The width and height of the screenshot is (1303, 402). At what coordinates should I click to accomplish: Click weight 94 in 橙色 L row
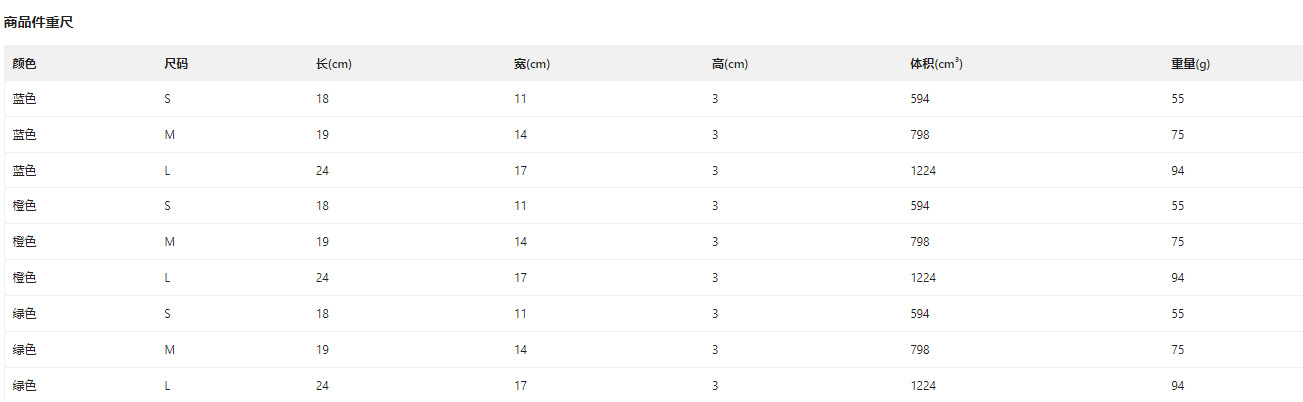[1178, 278]
